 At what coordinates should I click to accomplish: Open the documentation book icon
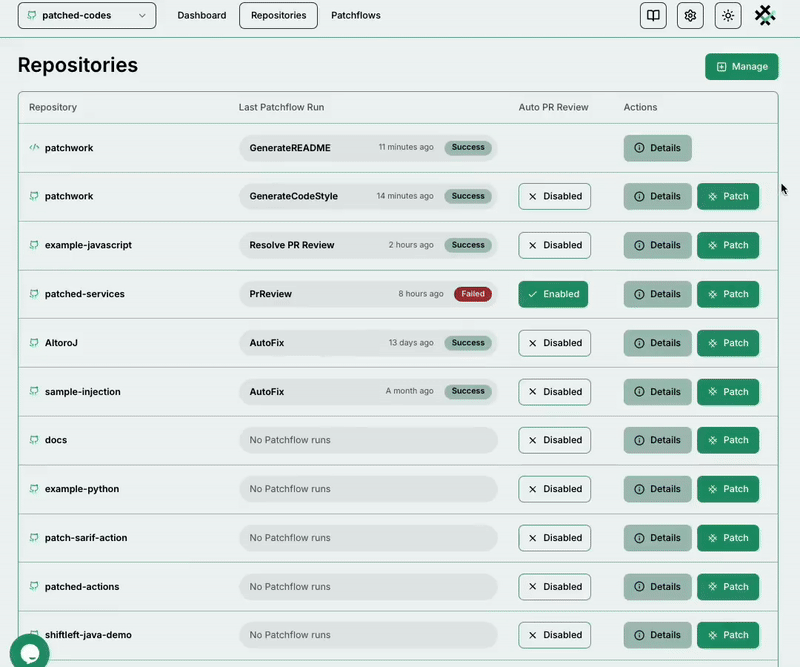coord(653,16)
